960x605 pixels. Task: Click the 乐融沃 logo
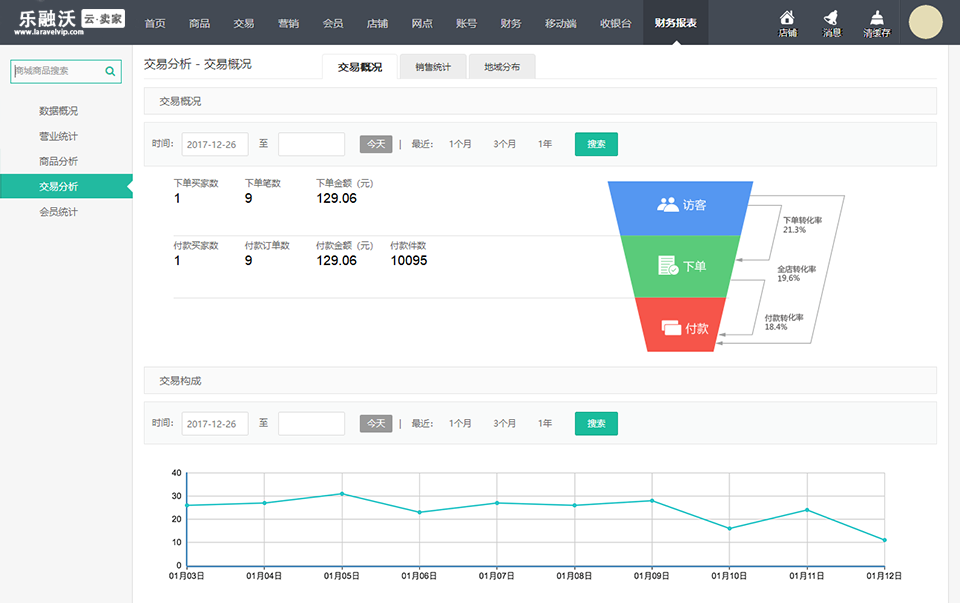(70, 21)
